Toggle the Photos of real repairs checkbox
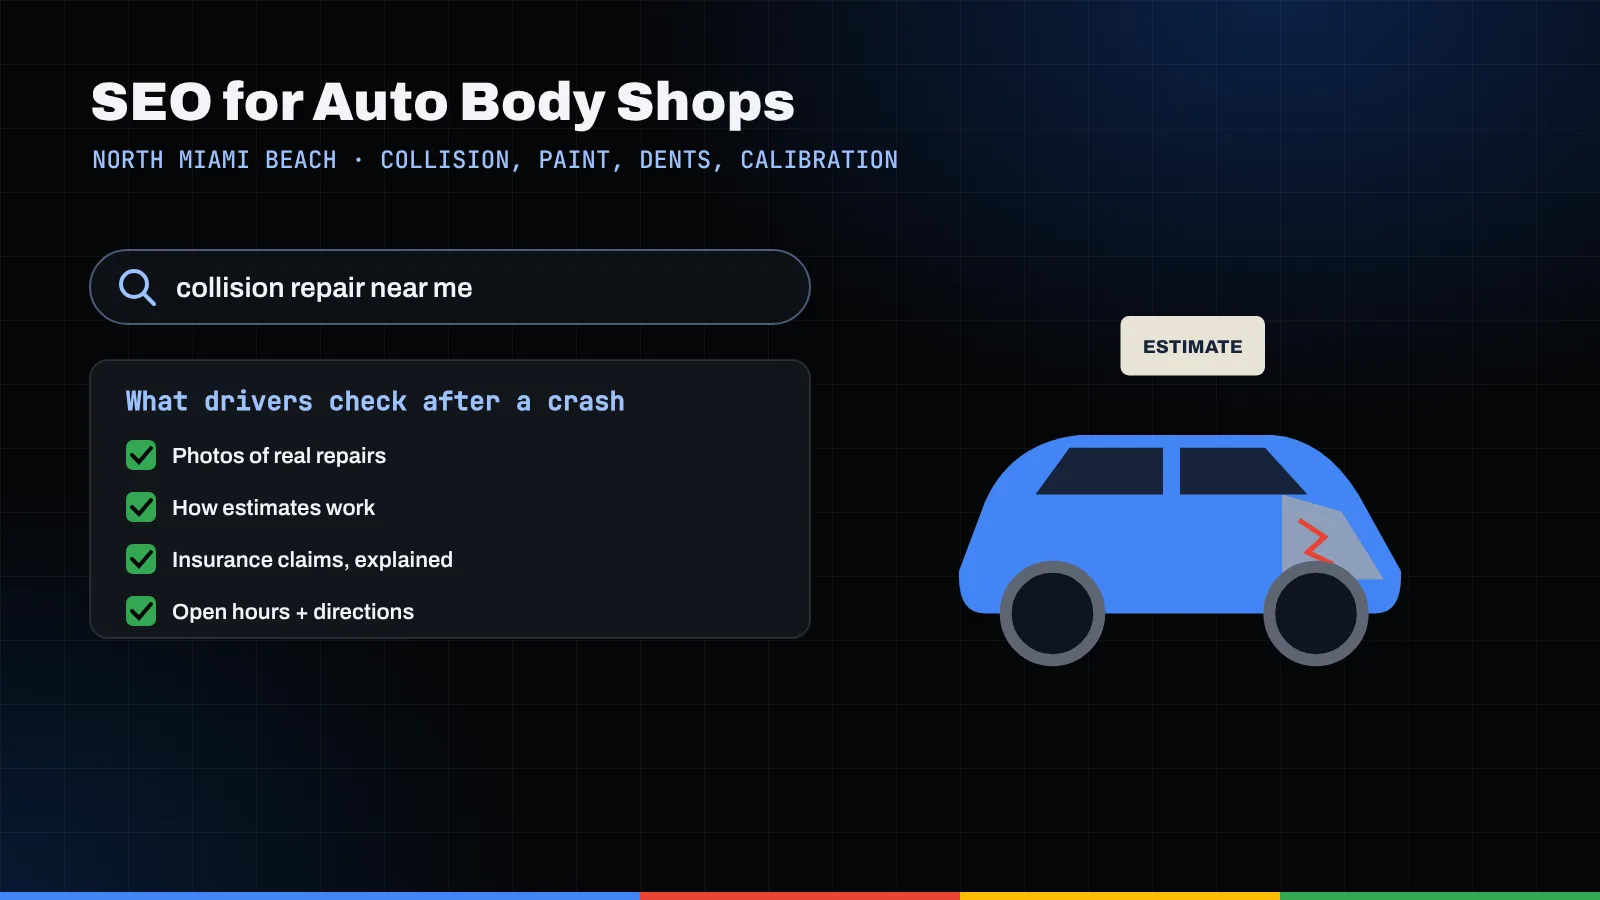1600x900 pixels. (x=141, y=455)
